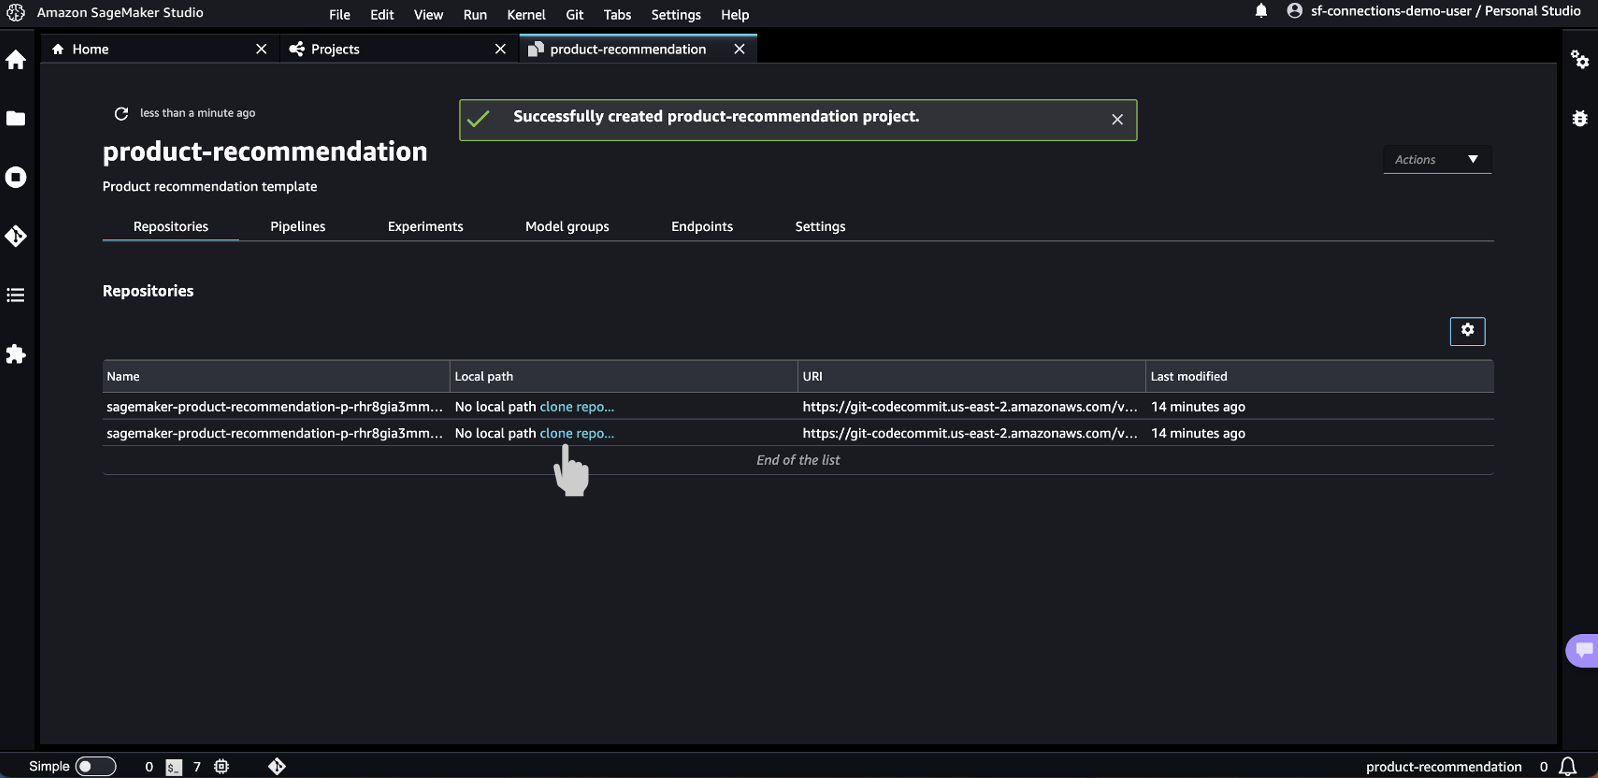Close the Projects tab
The height and width of the screenshot is (778, 1598).
click(500, 49)
